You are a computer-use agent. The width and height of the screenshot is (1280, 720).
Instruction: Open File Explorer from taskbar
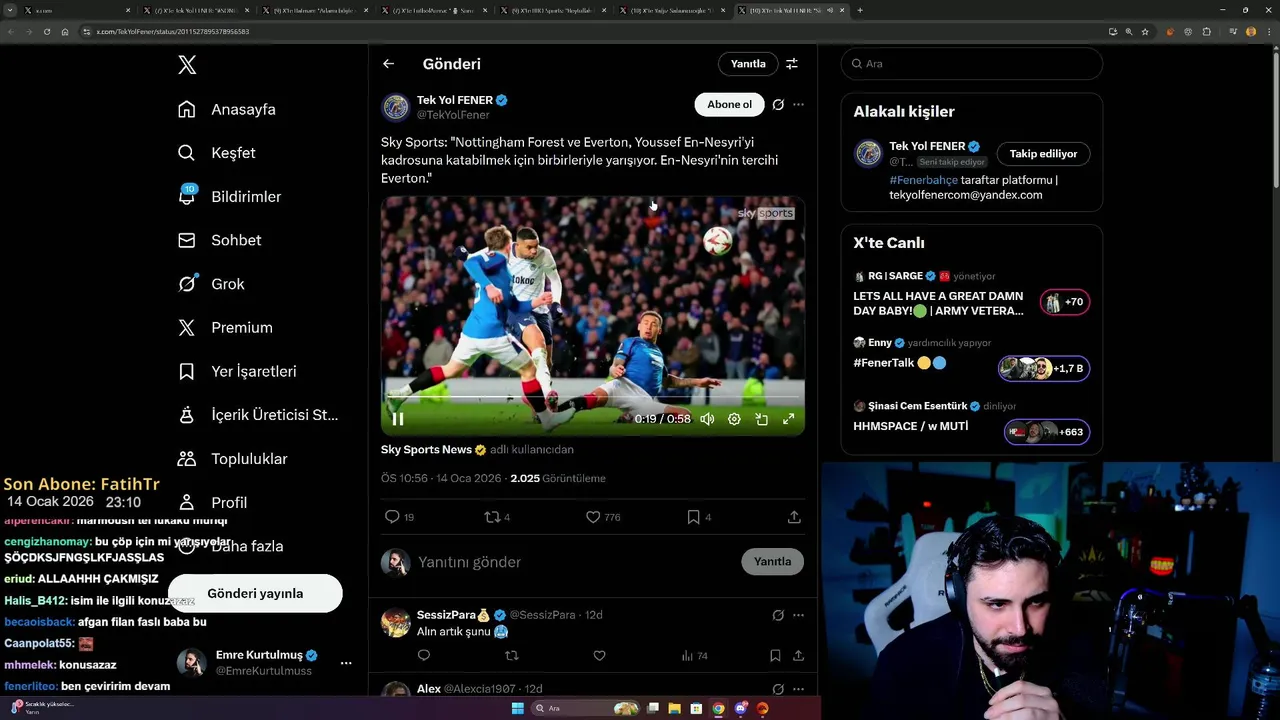(674, 709)
